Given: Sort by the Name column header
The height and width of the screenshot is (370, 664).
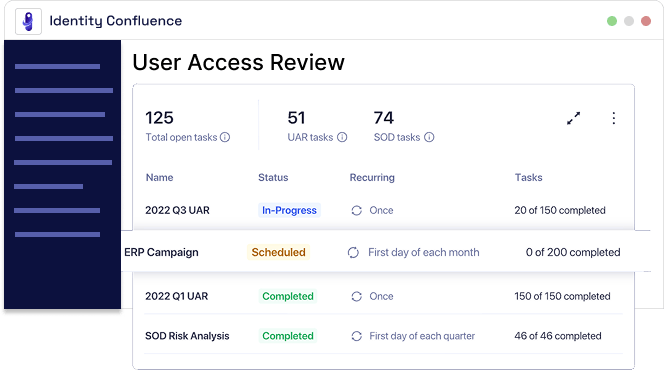Looking at the screenshot, I should (x=160, y=177).
